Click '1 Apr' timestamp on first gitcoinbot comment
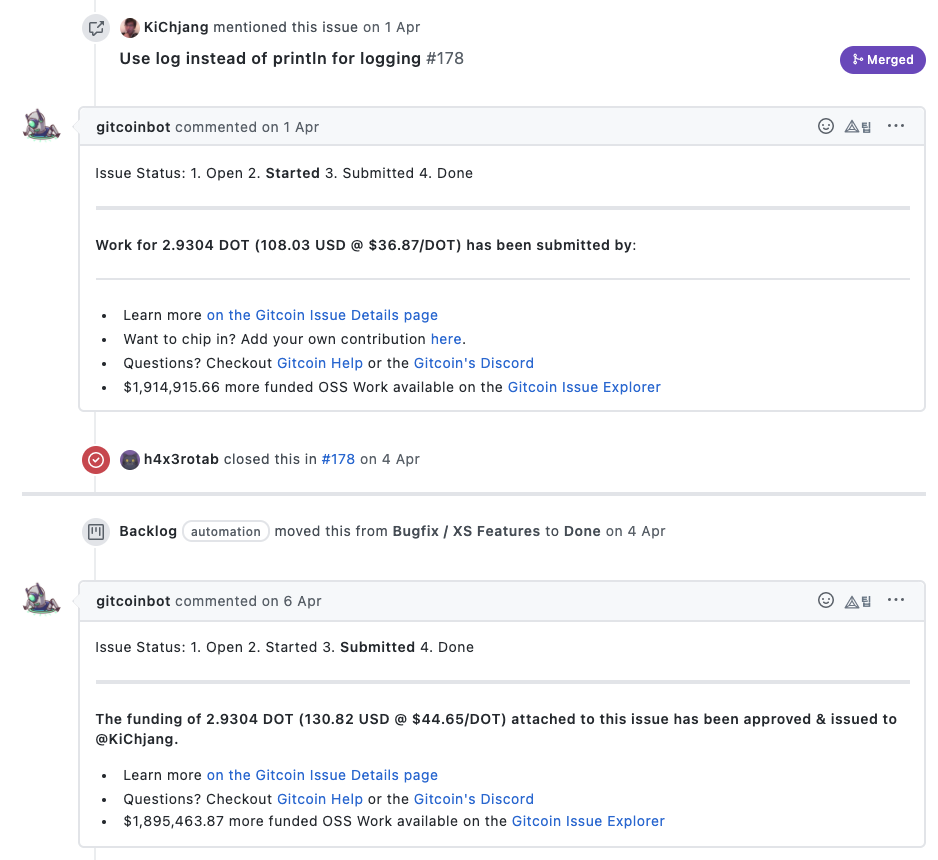The image size is (938, 860). [301, 127]
